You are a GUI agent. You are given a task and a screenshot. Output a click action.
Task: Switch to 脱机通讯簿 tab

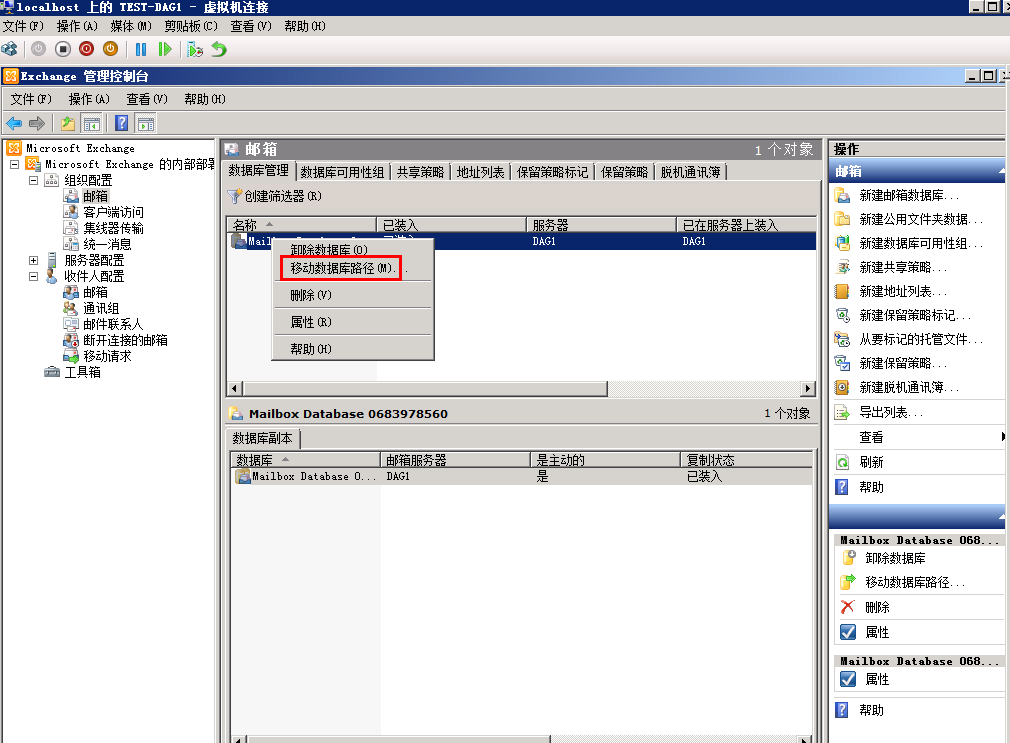click(x=690, y=172)
